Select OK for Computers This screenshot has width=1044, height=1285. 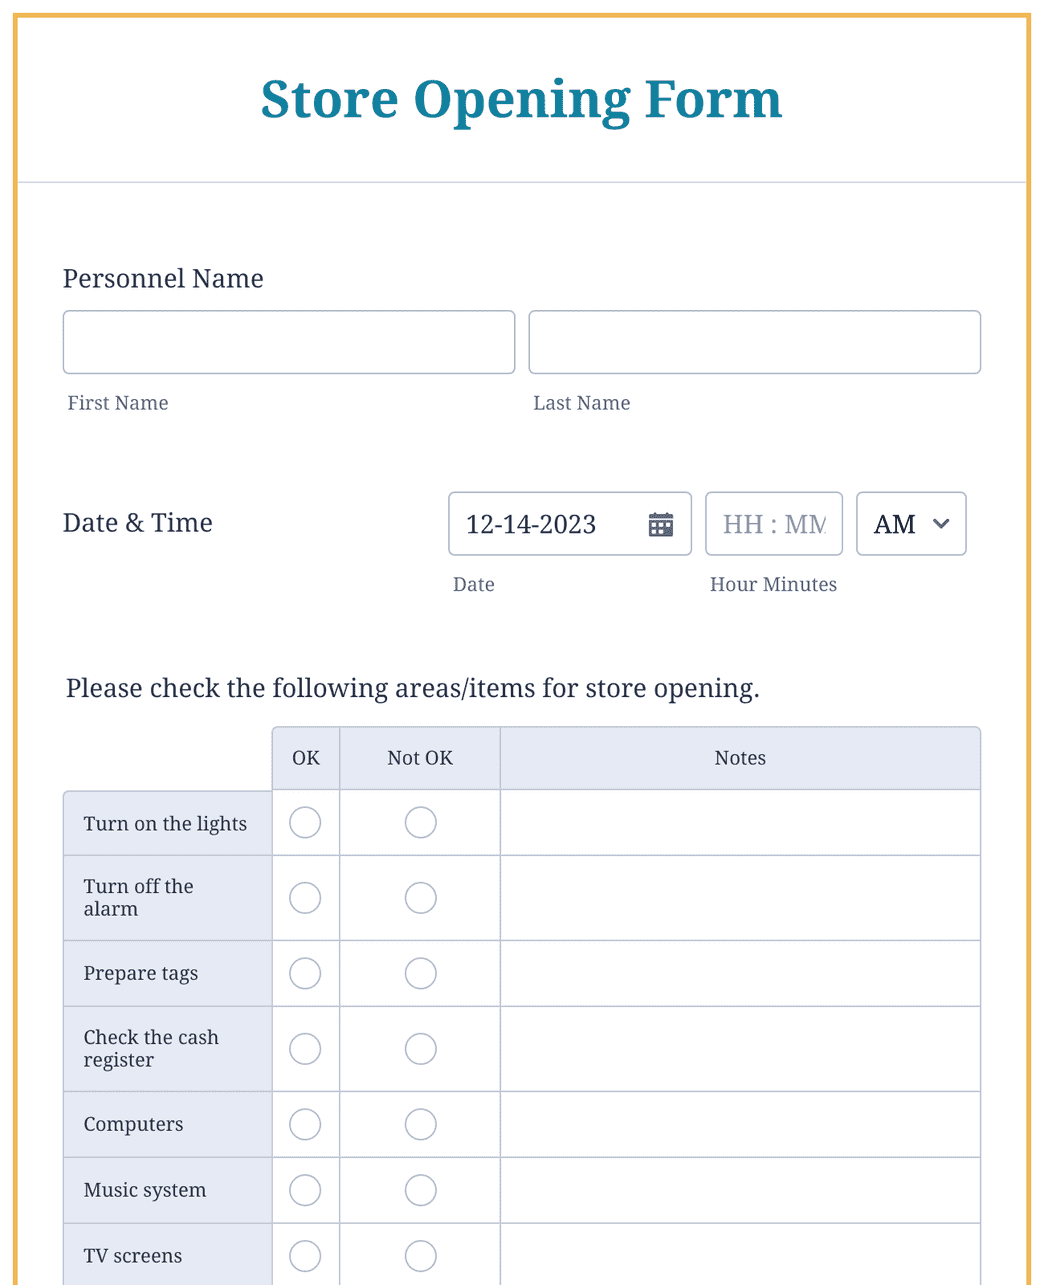tap(305, 1124)
